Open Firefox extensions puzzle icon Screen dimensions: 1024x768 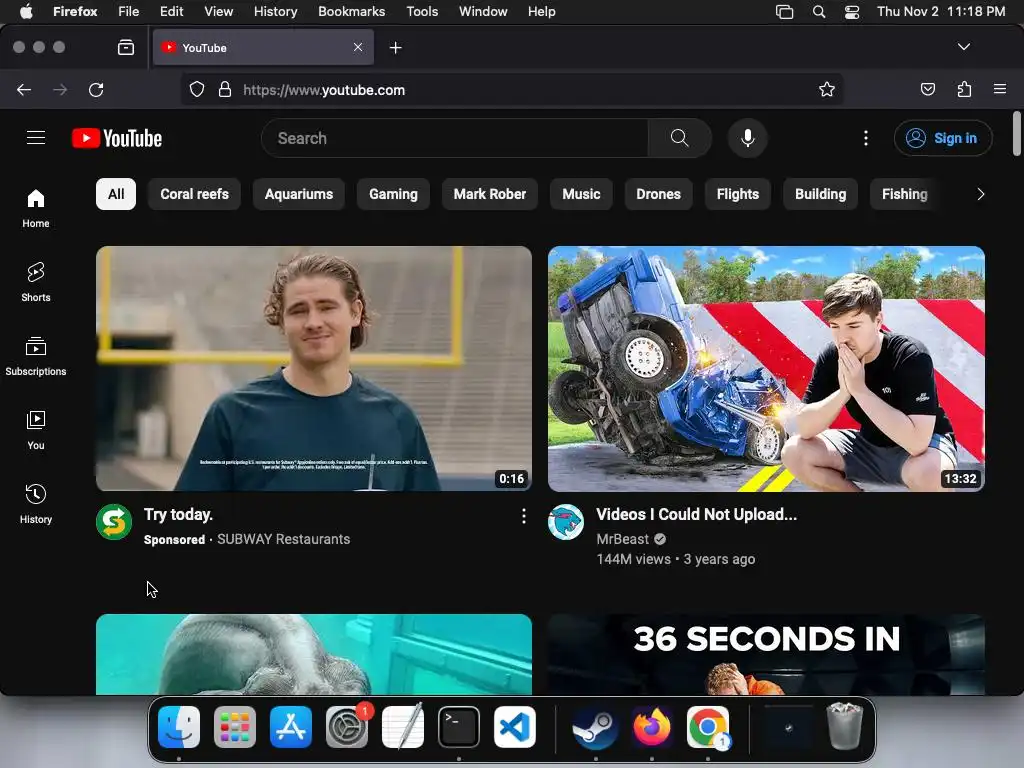point(964,89)
